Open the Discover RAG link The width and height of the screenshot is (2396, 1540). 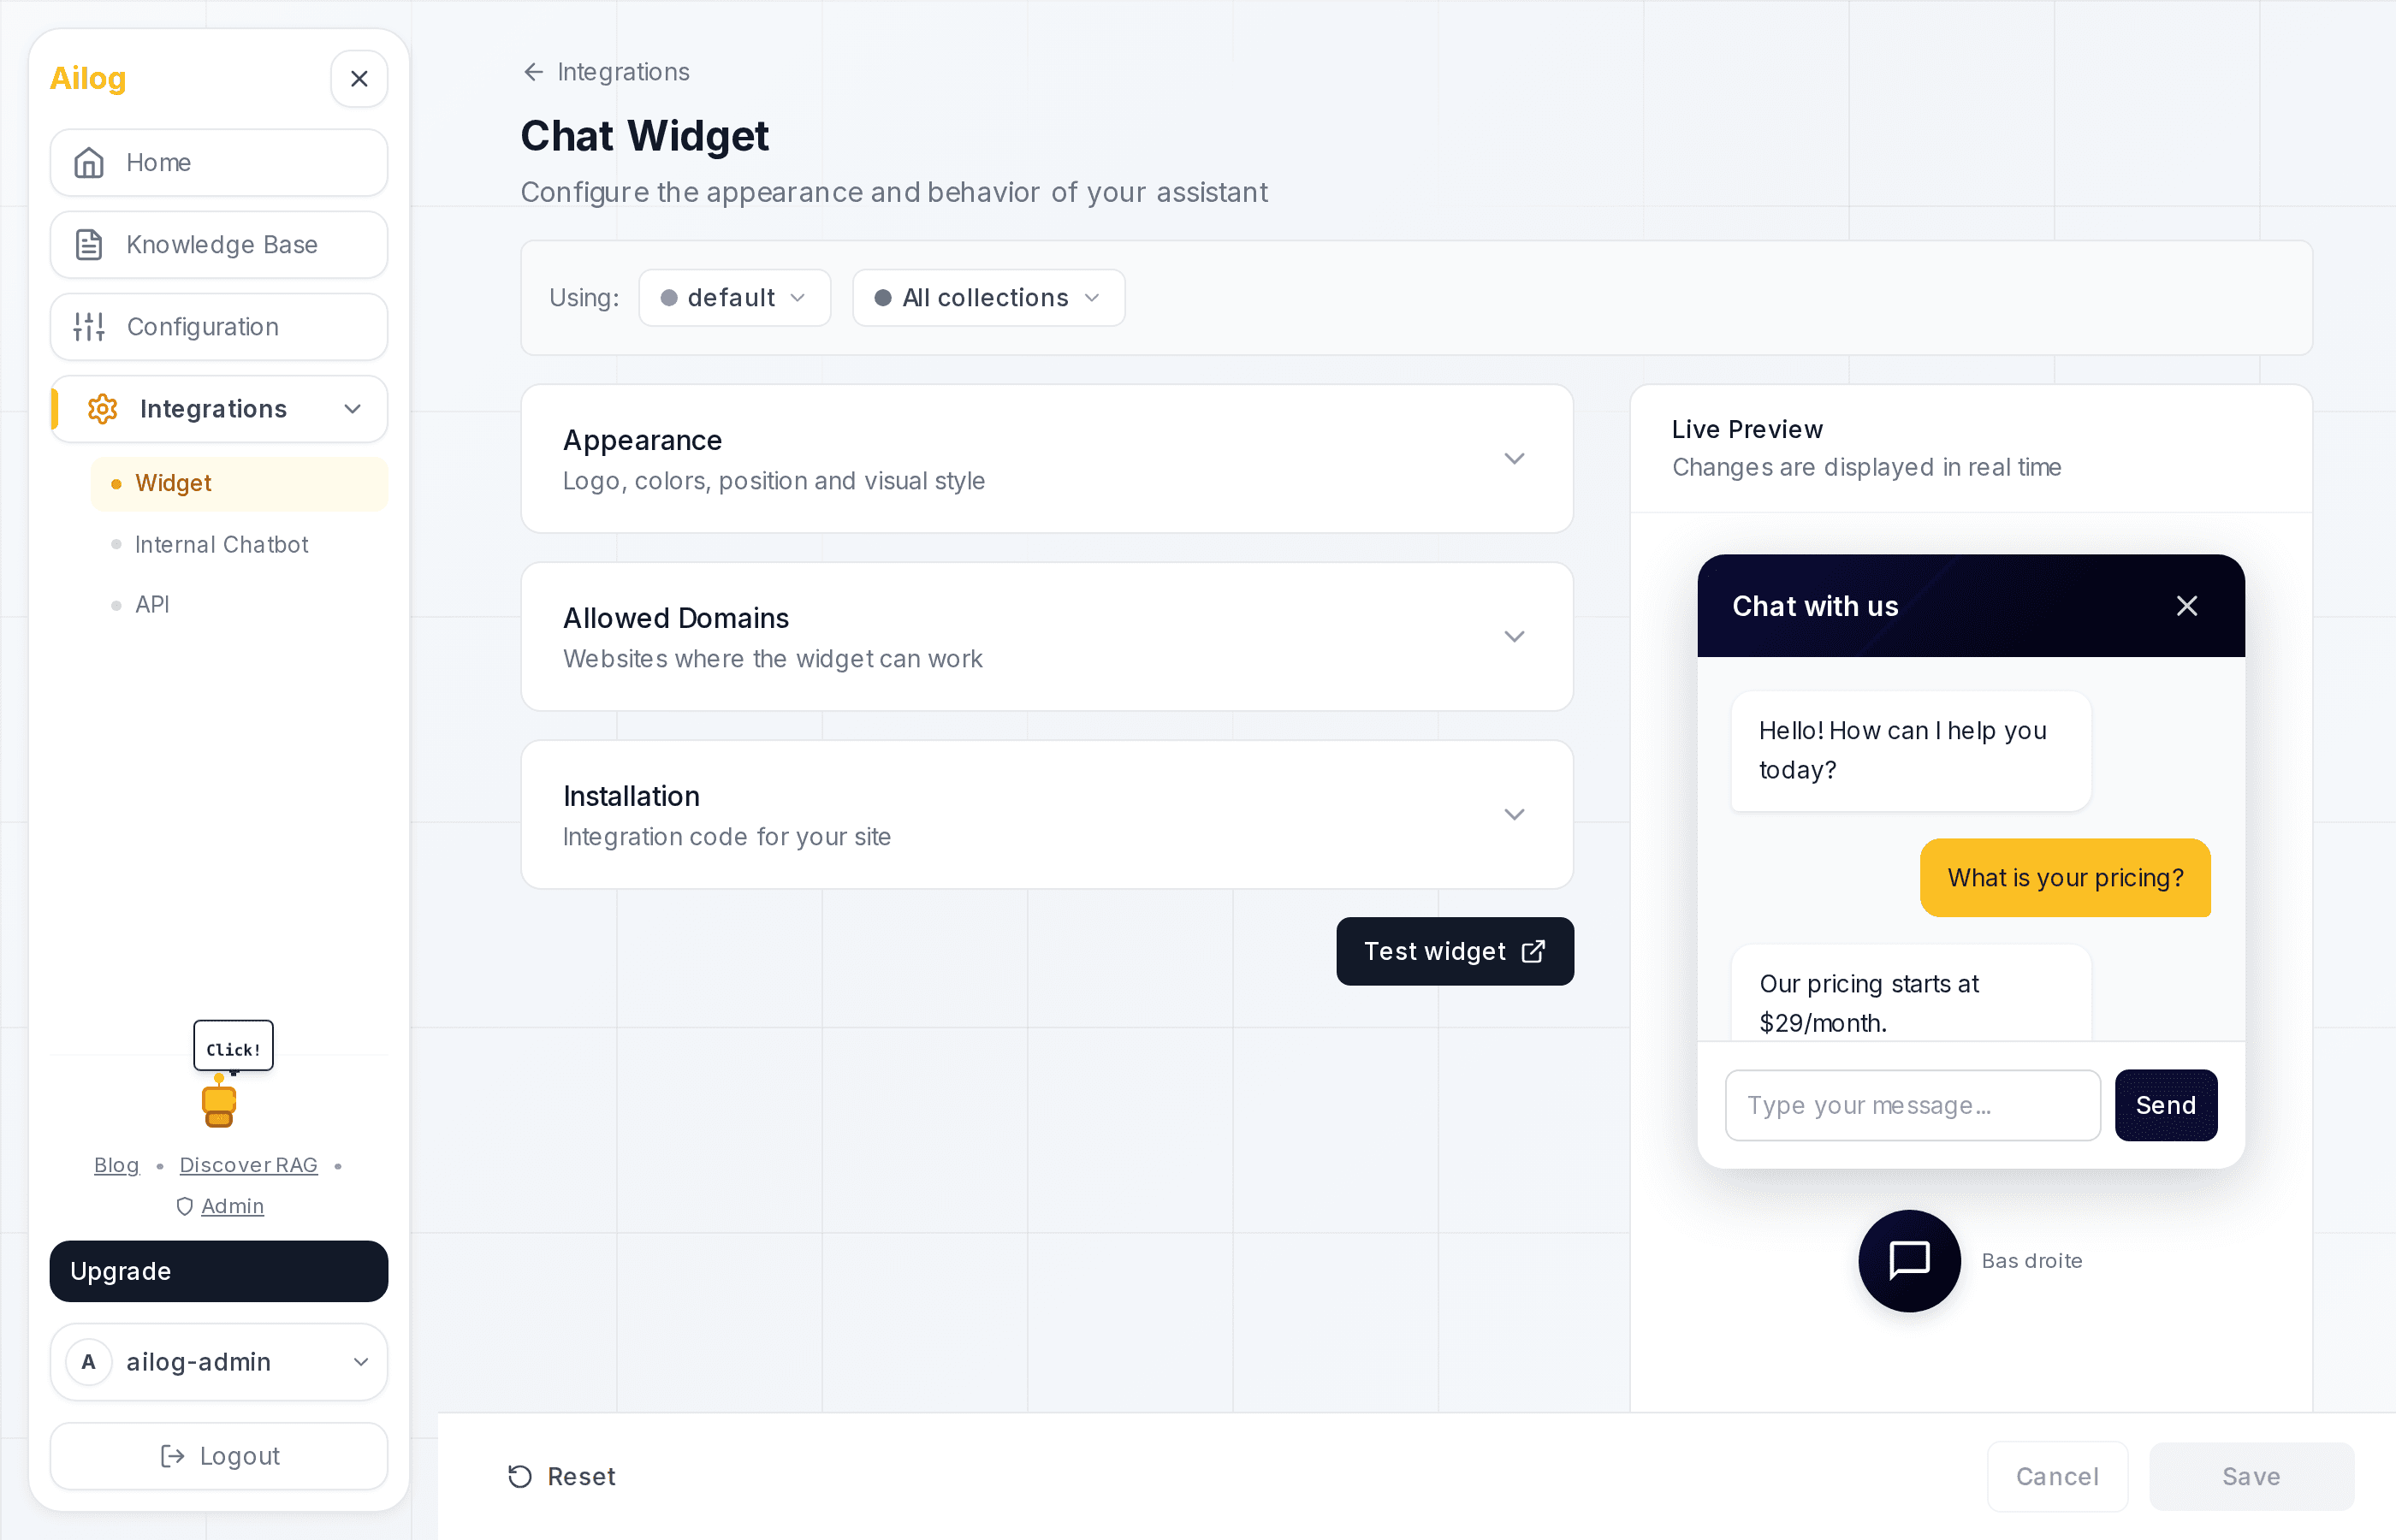pyautogui.click(x=248, y=1165)
